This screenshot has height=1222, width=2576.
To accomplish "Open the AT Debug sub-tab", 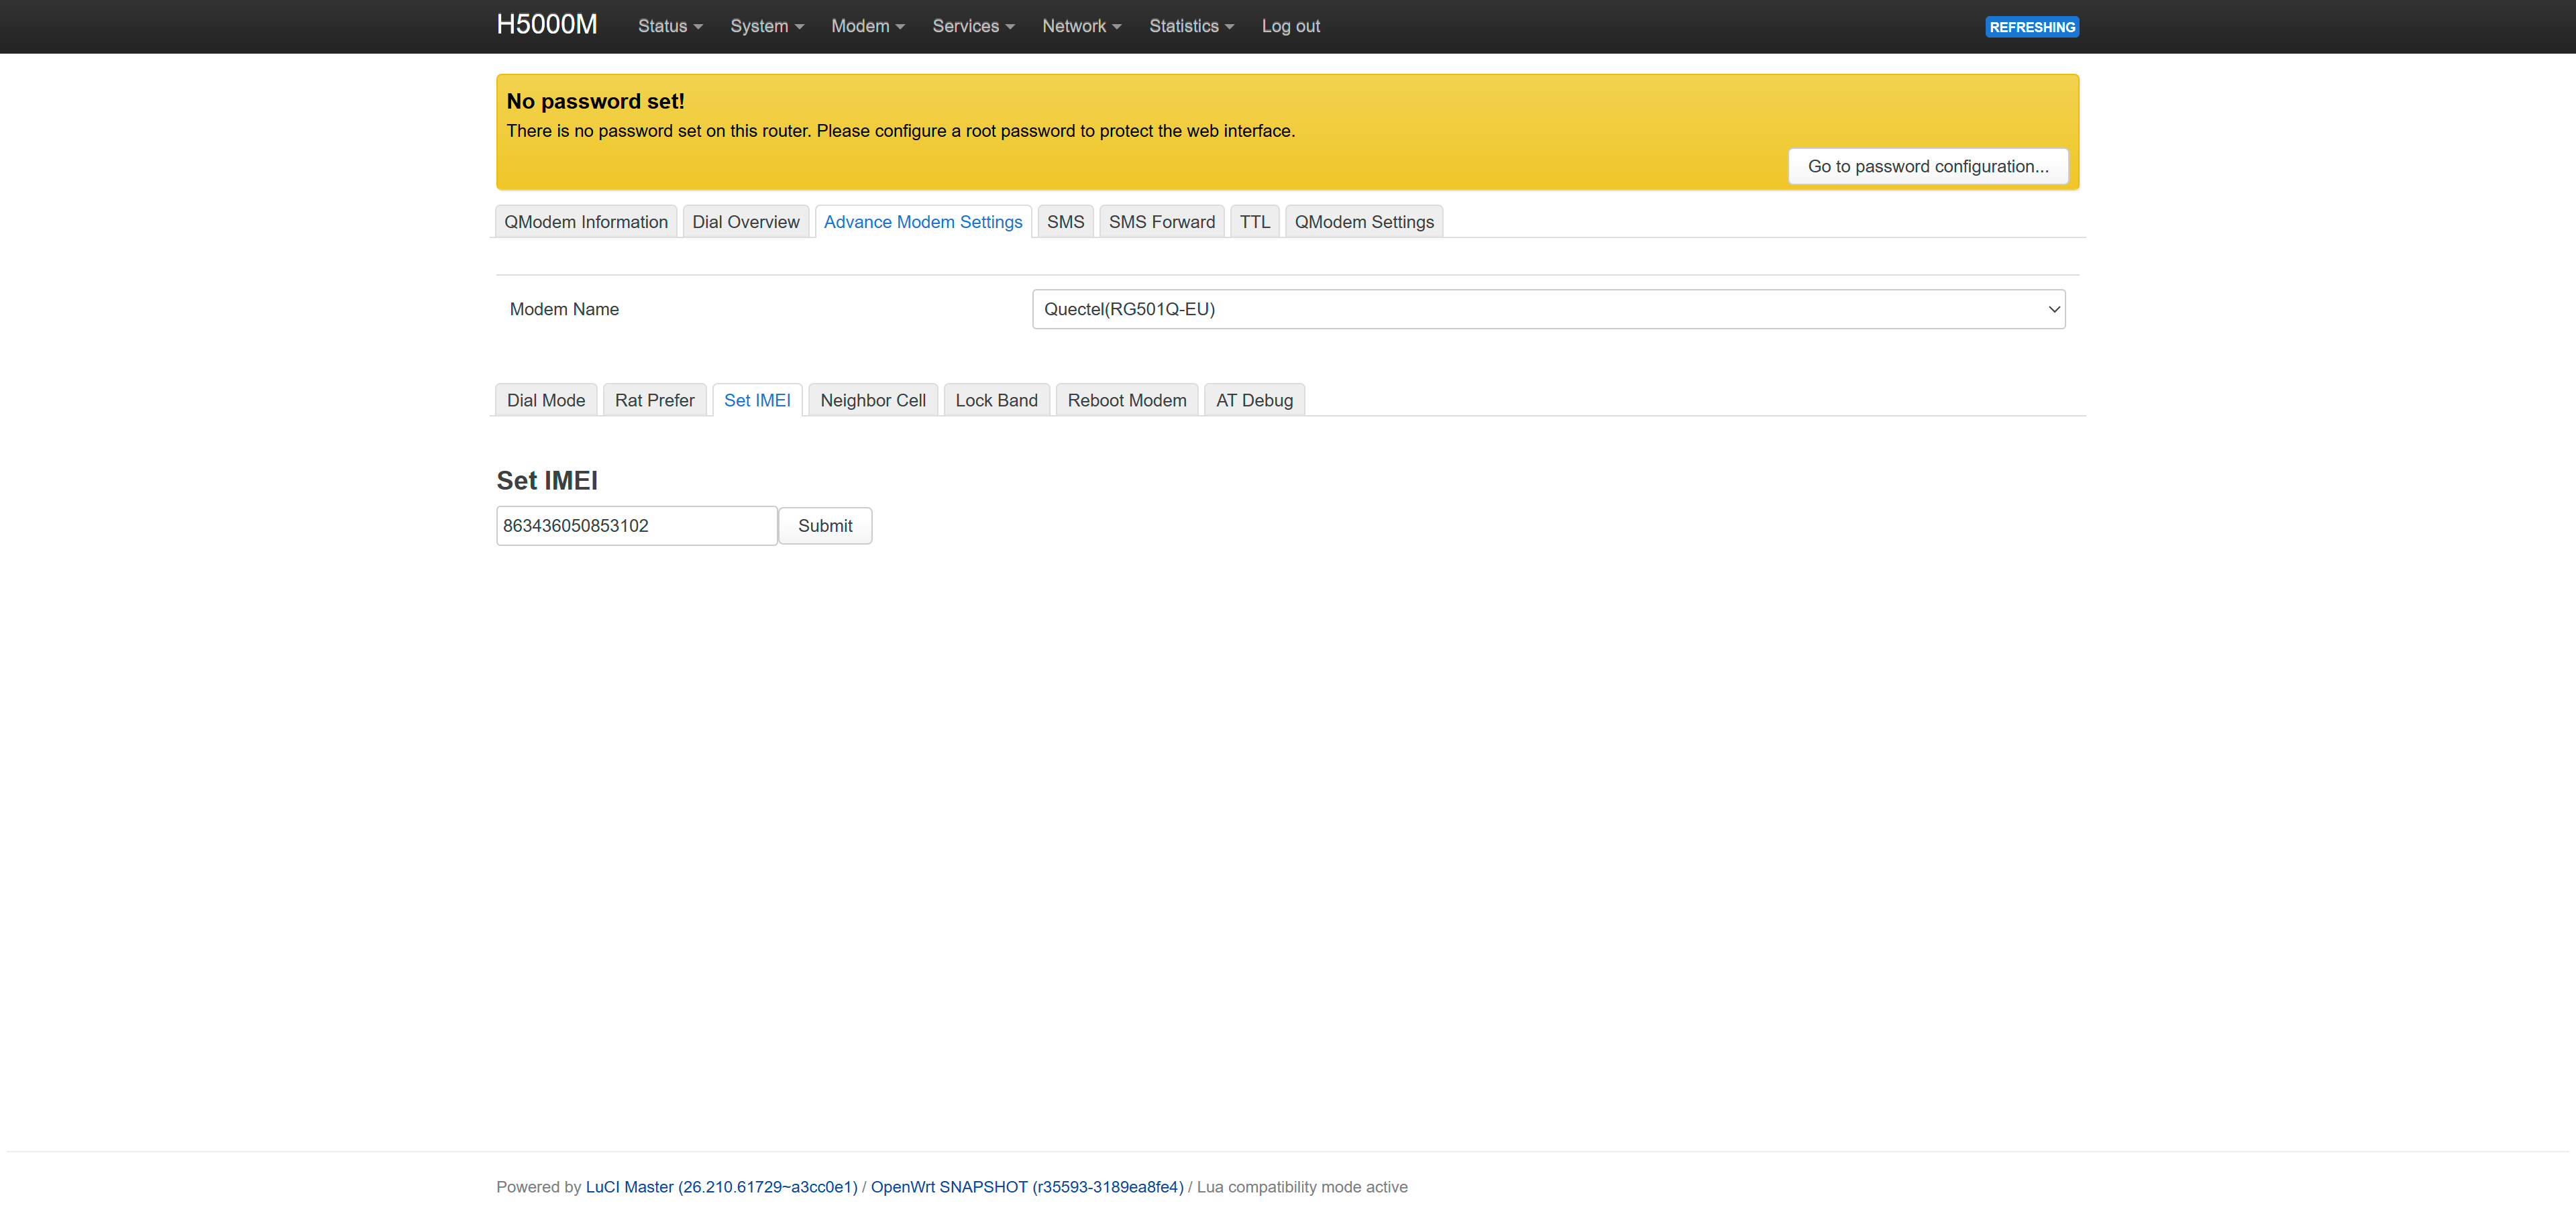I will pyautogui.click(x=1254, y=400).
